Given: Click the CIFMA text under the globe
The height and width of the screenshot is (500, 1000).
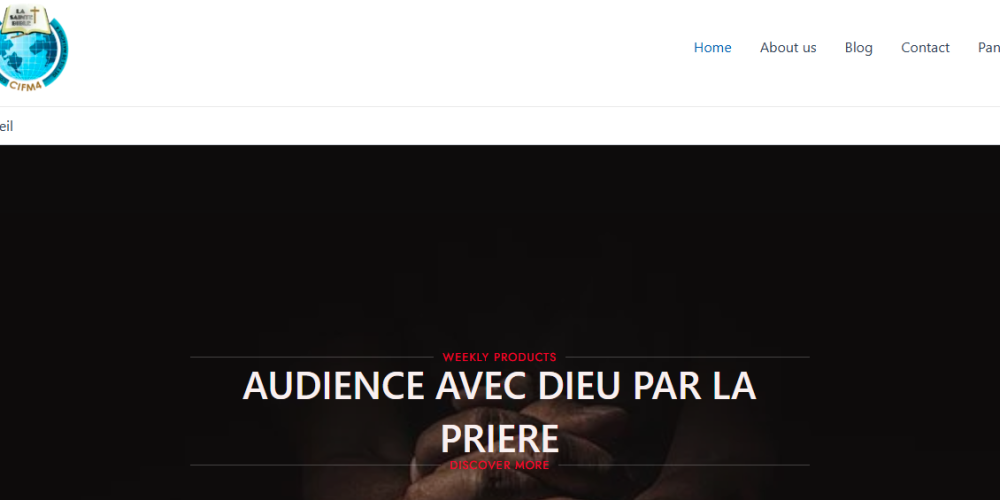Looking at the screenshot, I should pyautogui.click(x=27, y=84).
